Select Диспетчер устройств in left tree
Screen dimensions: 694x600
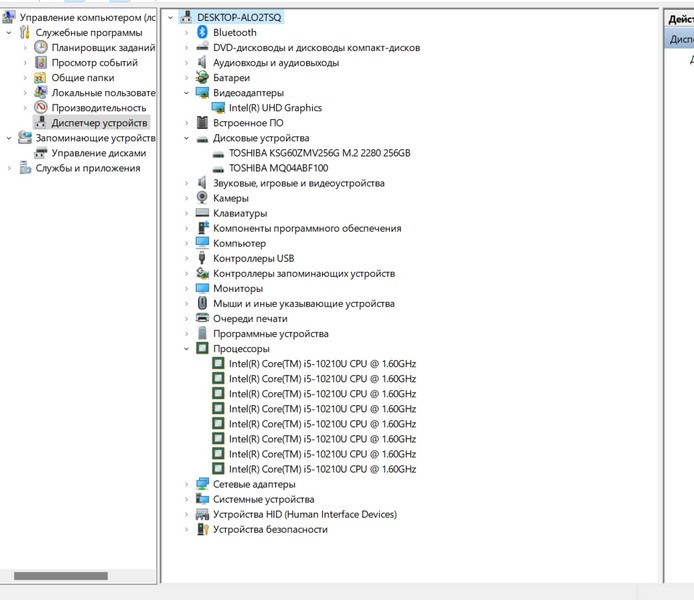click(x=99, y=123)
